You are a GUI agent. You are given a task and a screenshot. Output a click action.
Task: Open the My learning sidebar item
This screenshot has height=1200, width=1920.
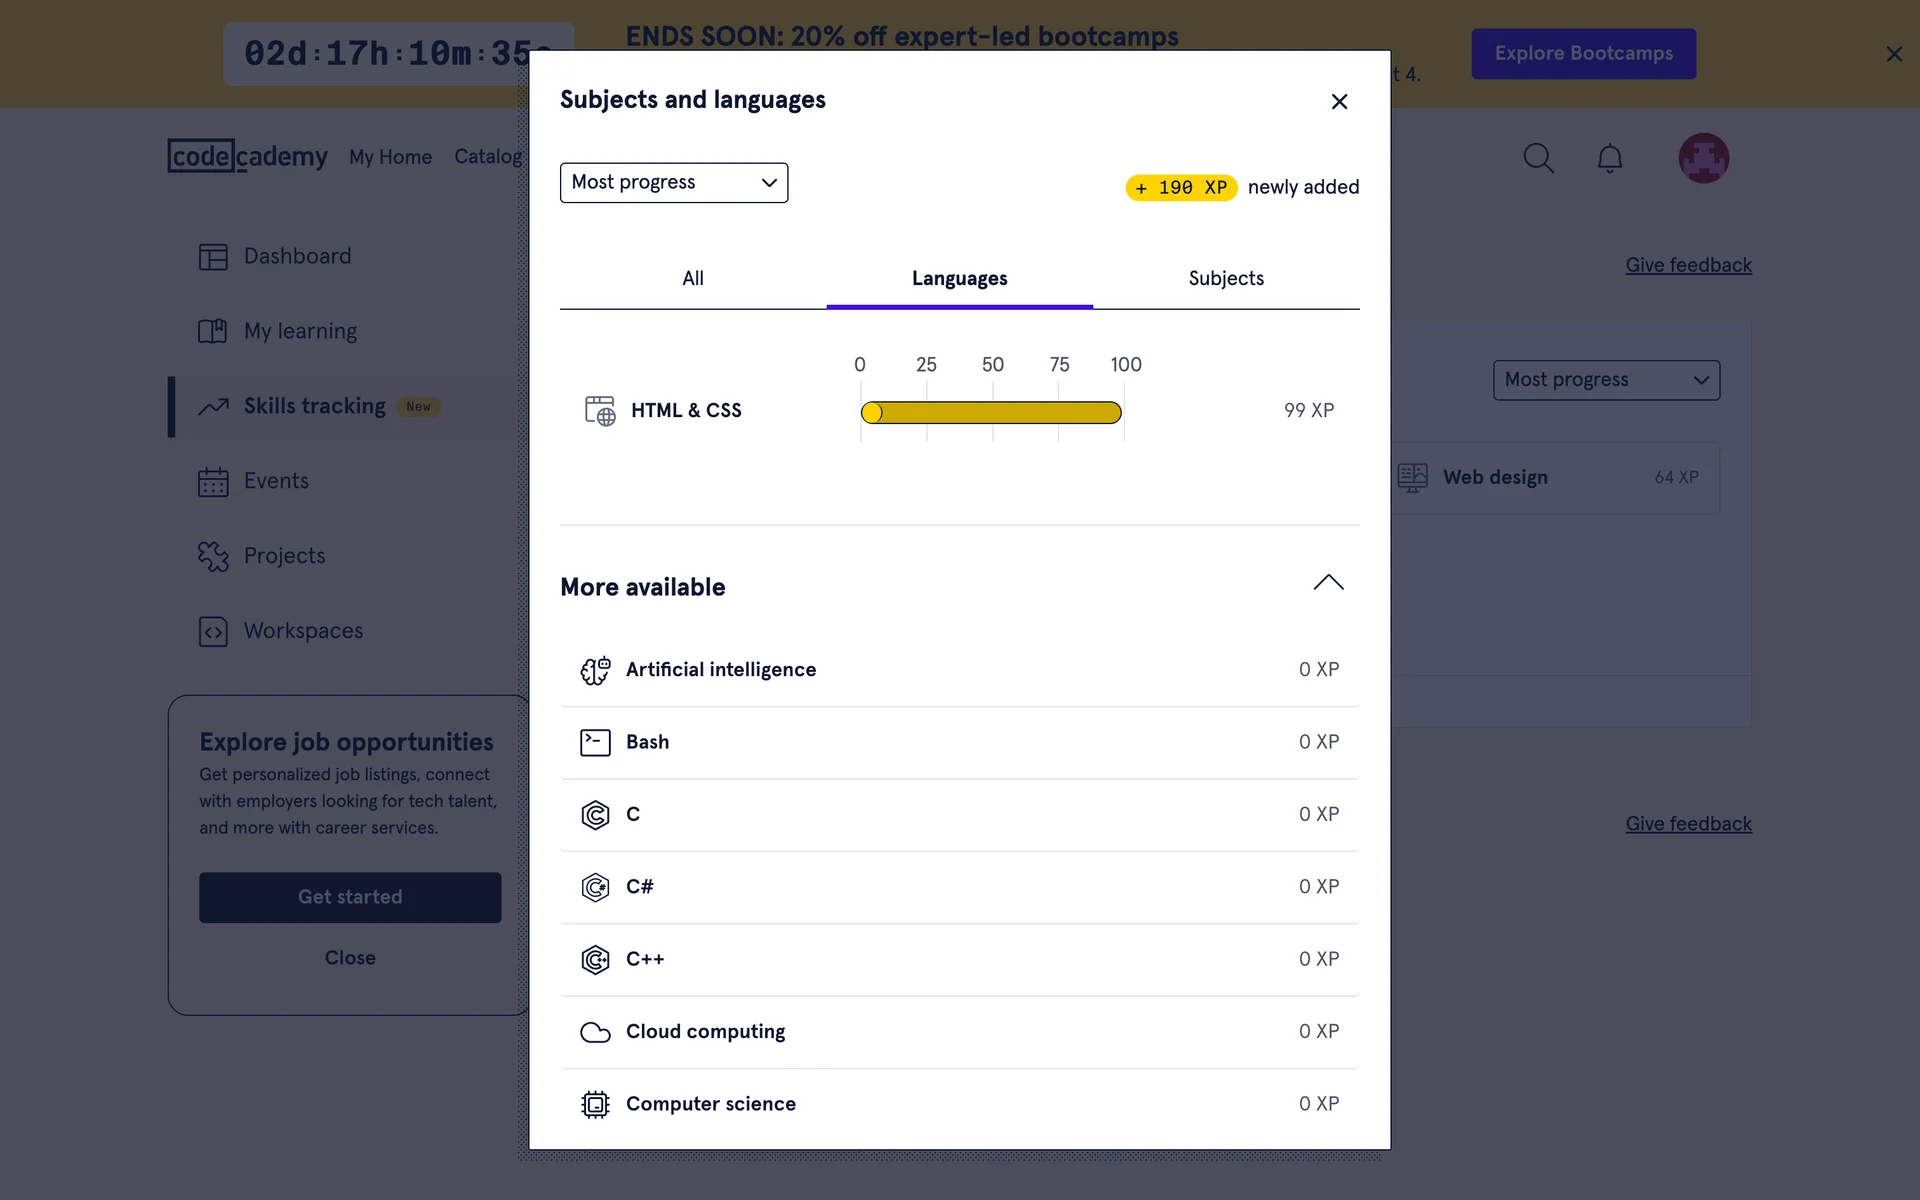(x=300, y=331)
